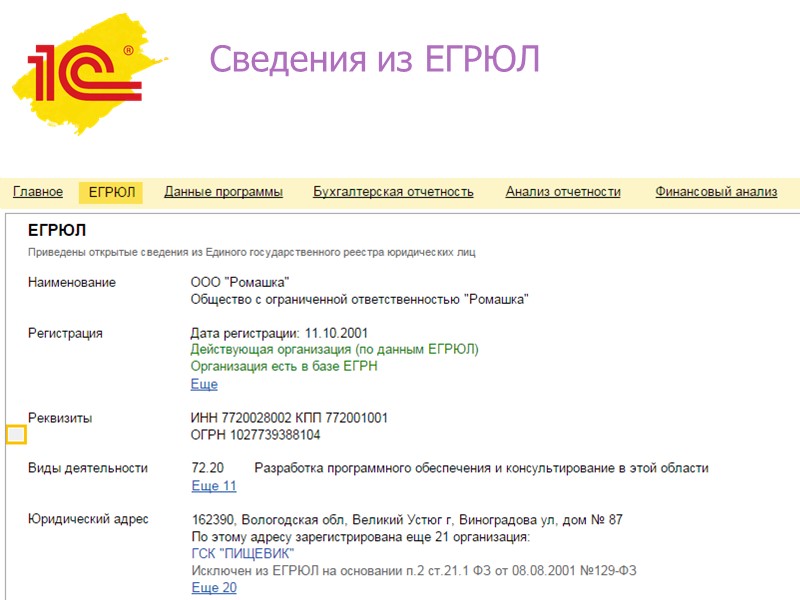Switch to Данные программы tab
Screen dimensions: 800x600
pos(223,192)
